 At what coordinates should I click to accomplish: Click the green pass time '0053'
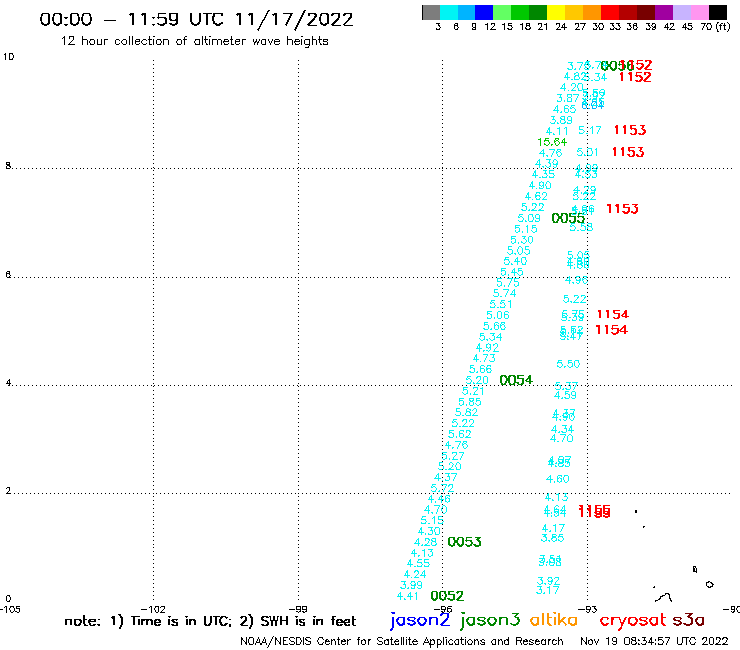point(464,542)
